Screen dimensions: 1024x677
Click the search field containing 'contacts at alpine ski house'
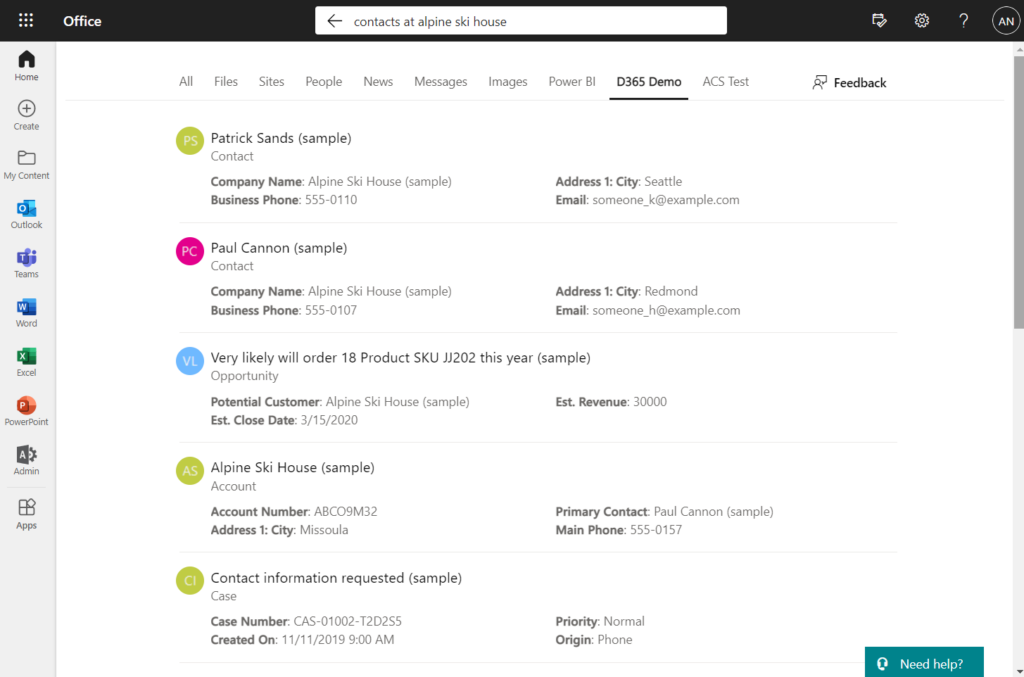[530, 21]
